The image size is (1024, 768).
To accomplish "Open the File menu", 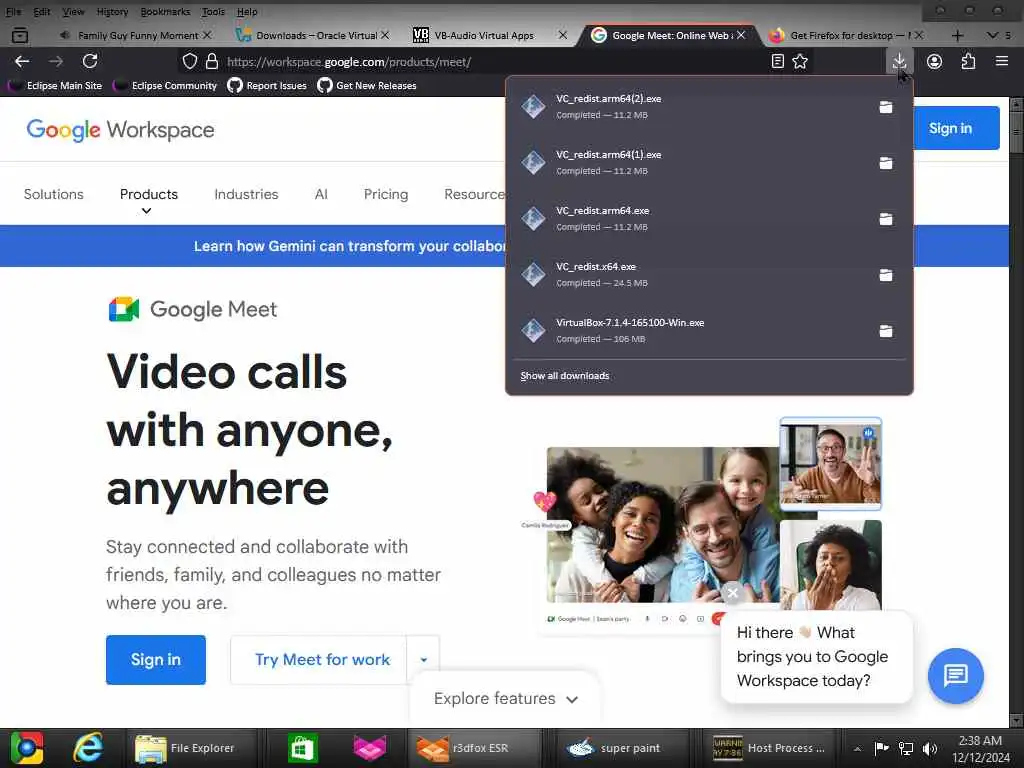I will [14, 11].
